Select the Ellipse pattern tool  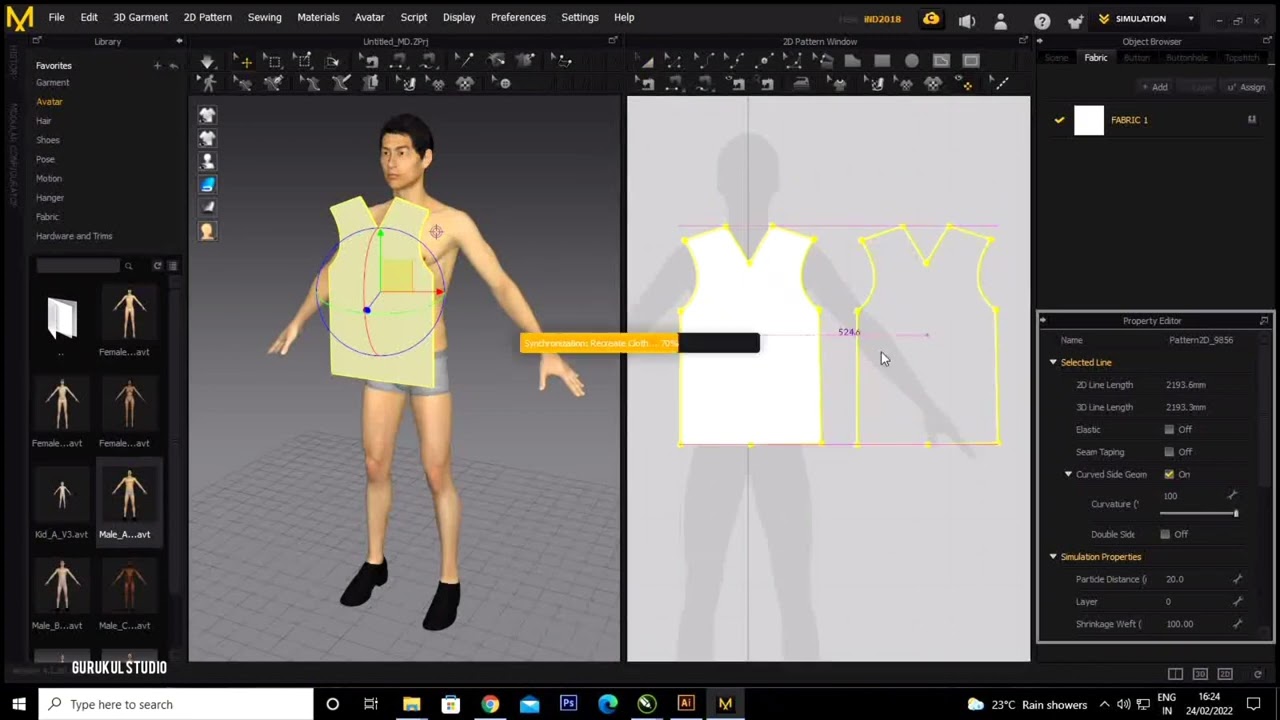click(911, 61)
